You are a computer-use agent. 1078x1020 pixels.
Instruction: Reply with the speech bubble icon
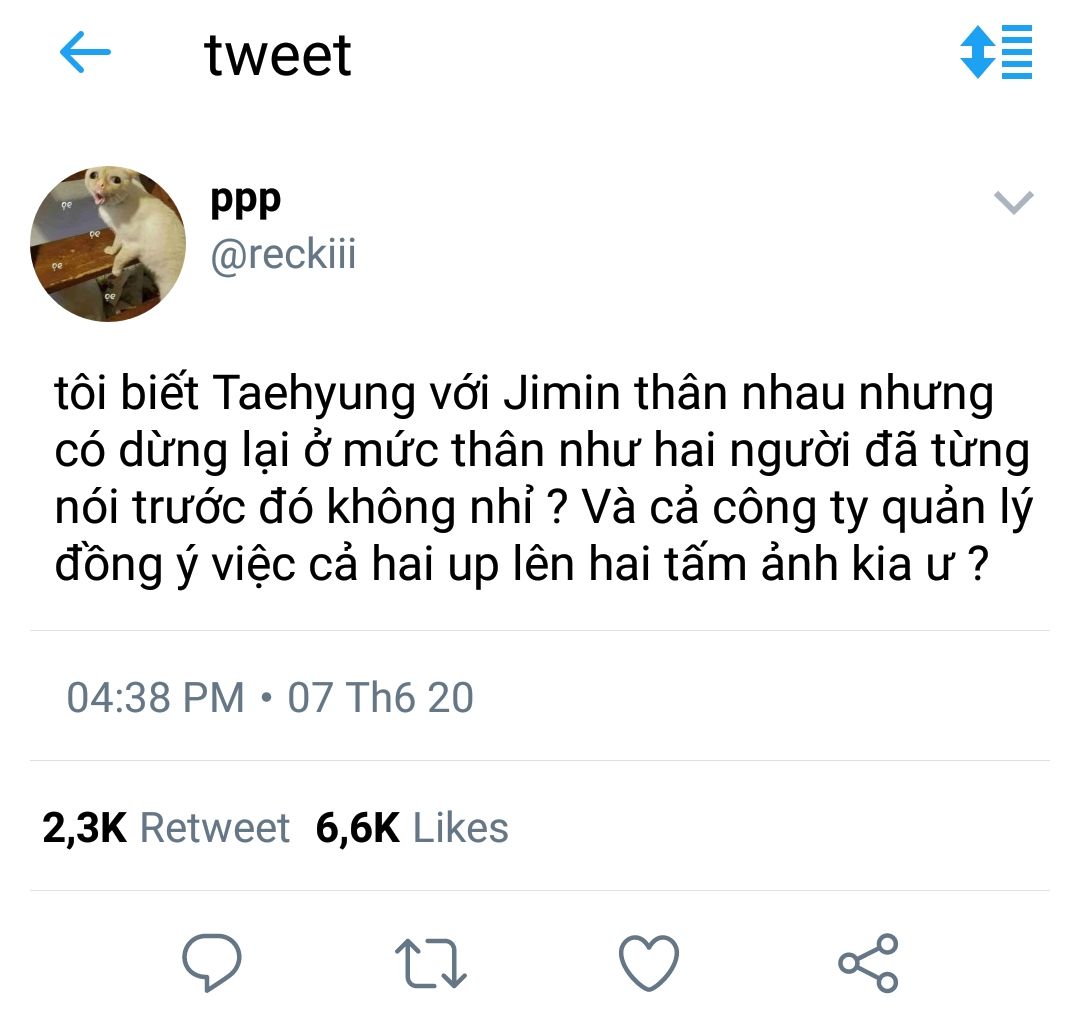[x=212, y=962]
